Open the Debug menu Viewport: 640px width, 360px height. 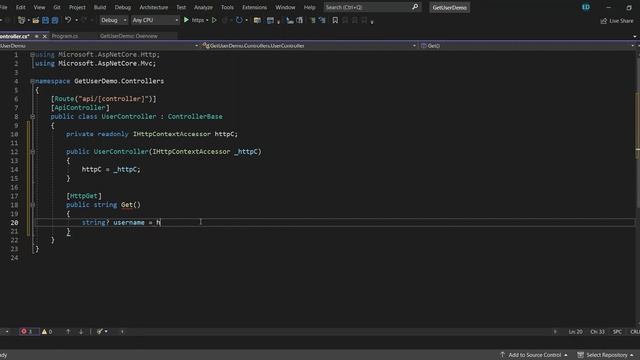pos(122,7)
